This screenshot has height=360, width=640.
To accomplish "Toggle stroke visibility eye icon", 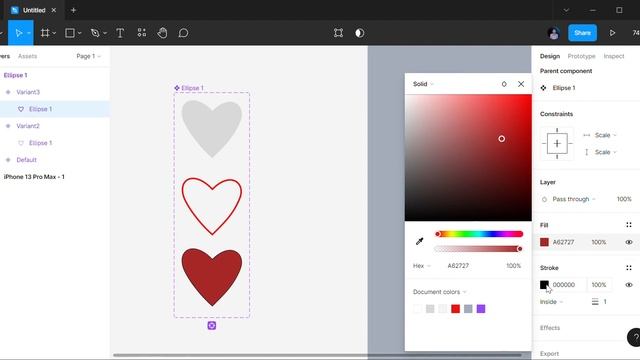I will 629,285.
